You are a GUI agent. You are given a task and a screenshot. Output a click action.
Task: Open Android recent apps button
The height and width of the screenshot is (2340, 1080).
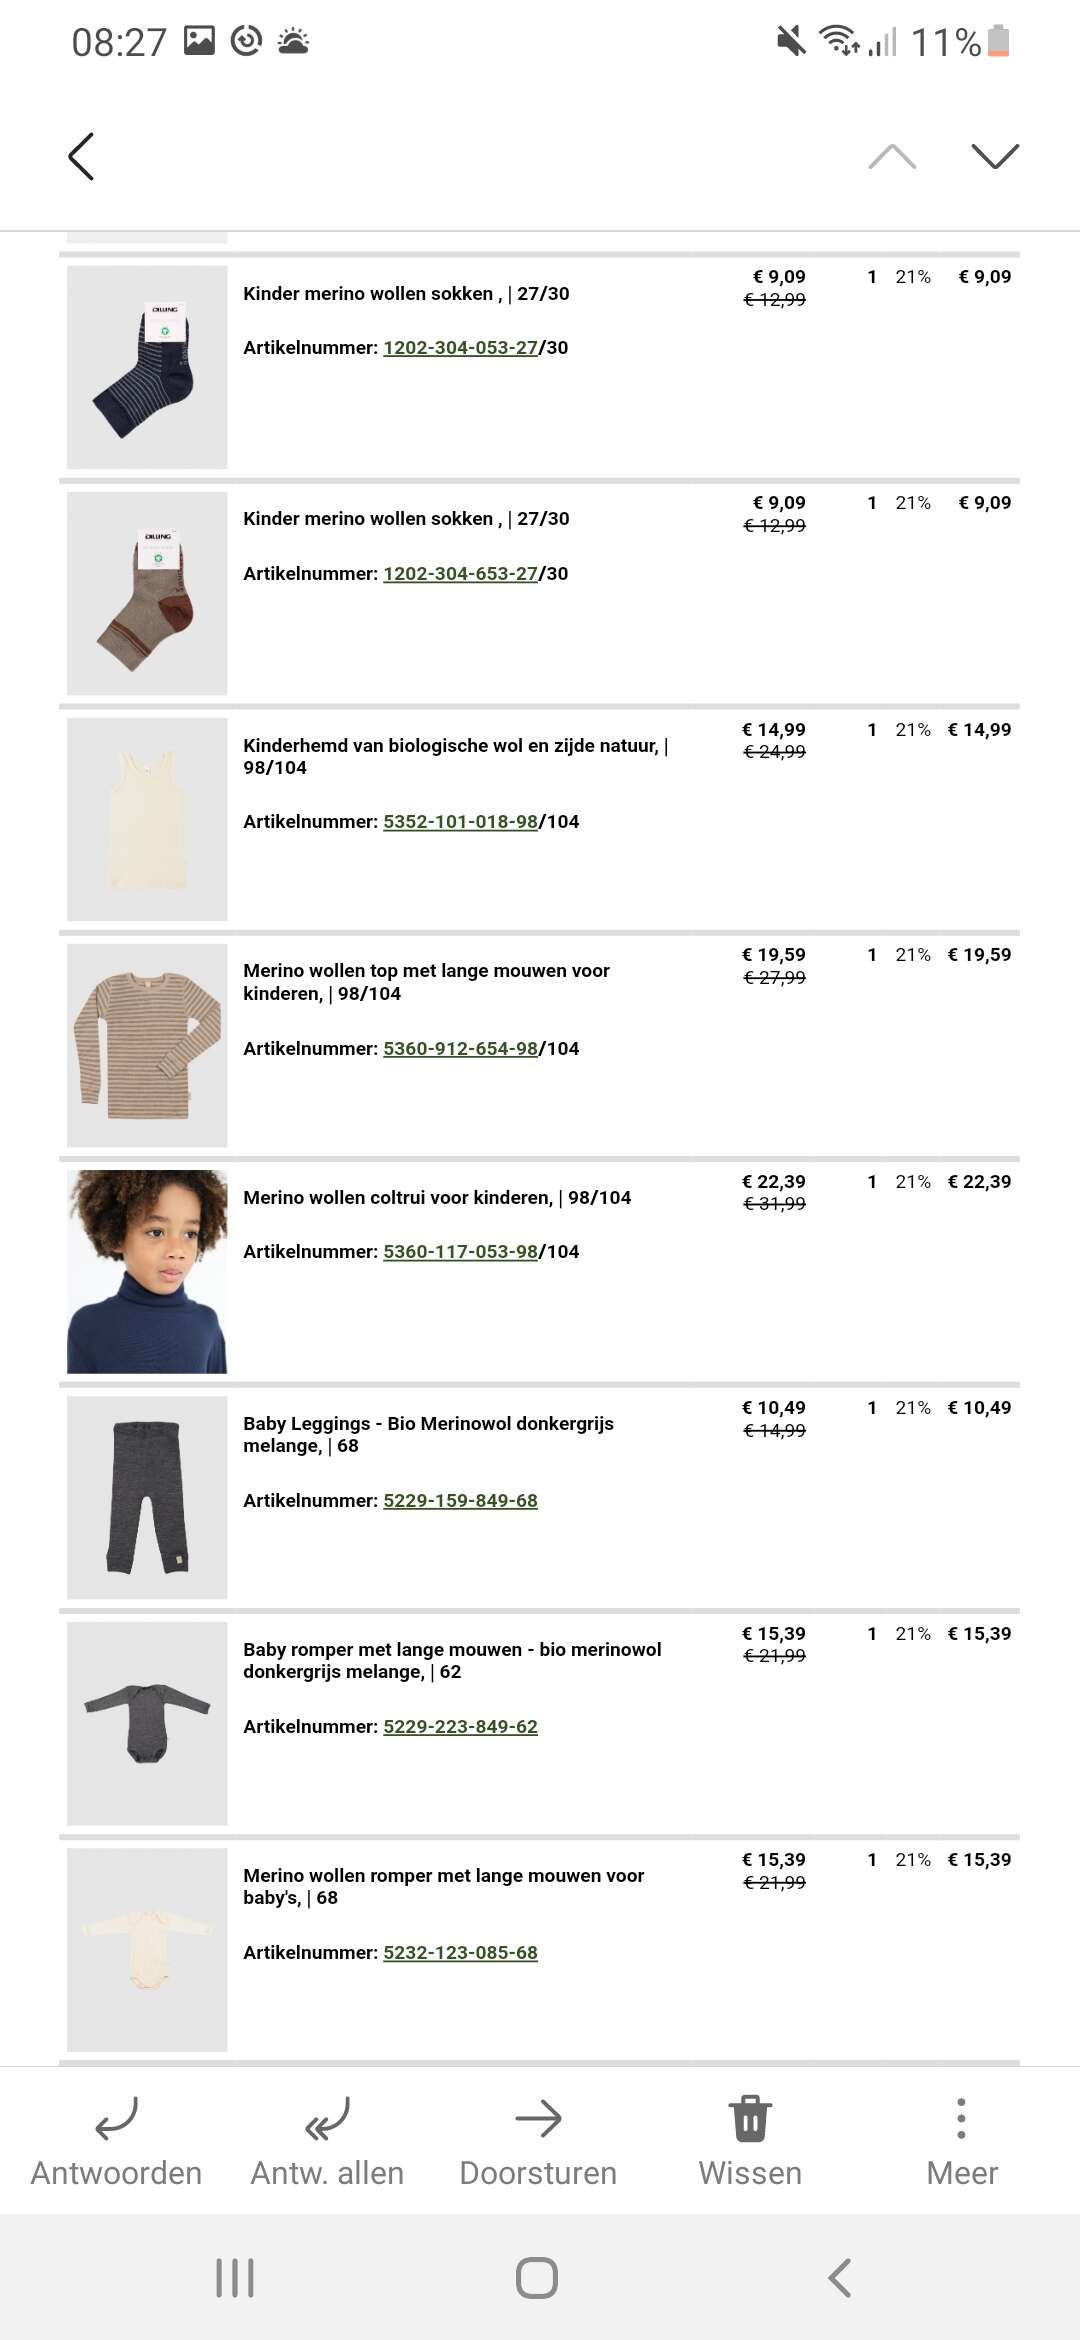pyautogui.click(x=235, y=2278)
